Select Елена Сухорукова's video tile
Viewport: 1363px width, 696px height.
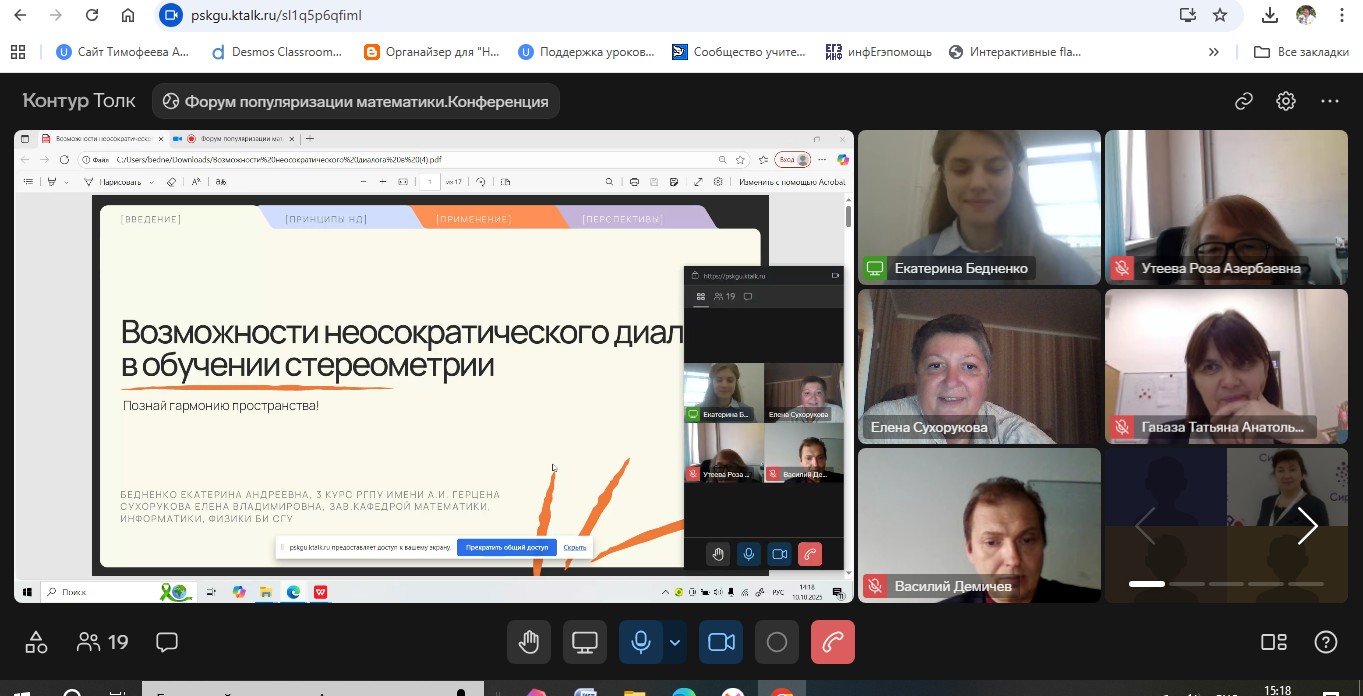point(979,366)
